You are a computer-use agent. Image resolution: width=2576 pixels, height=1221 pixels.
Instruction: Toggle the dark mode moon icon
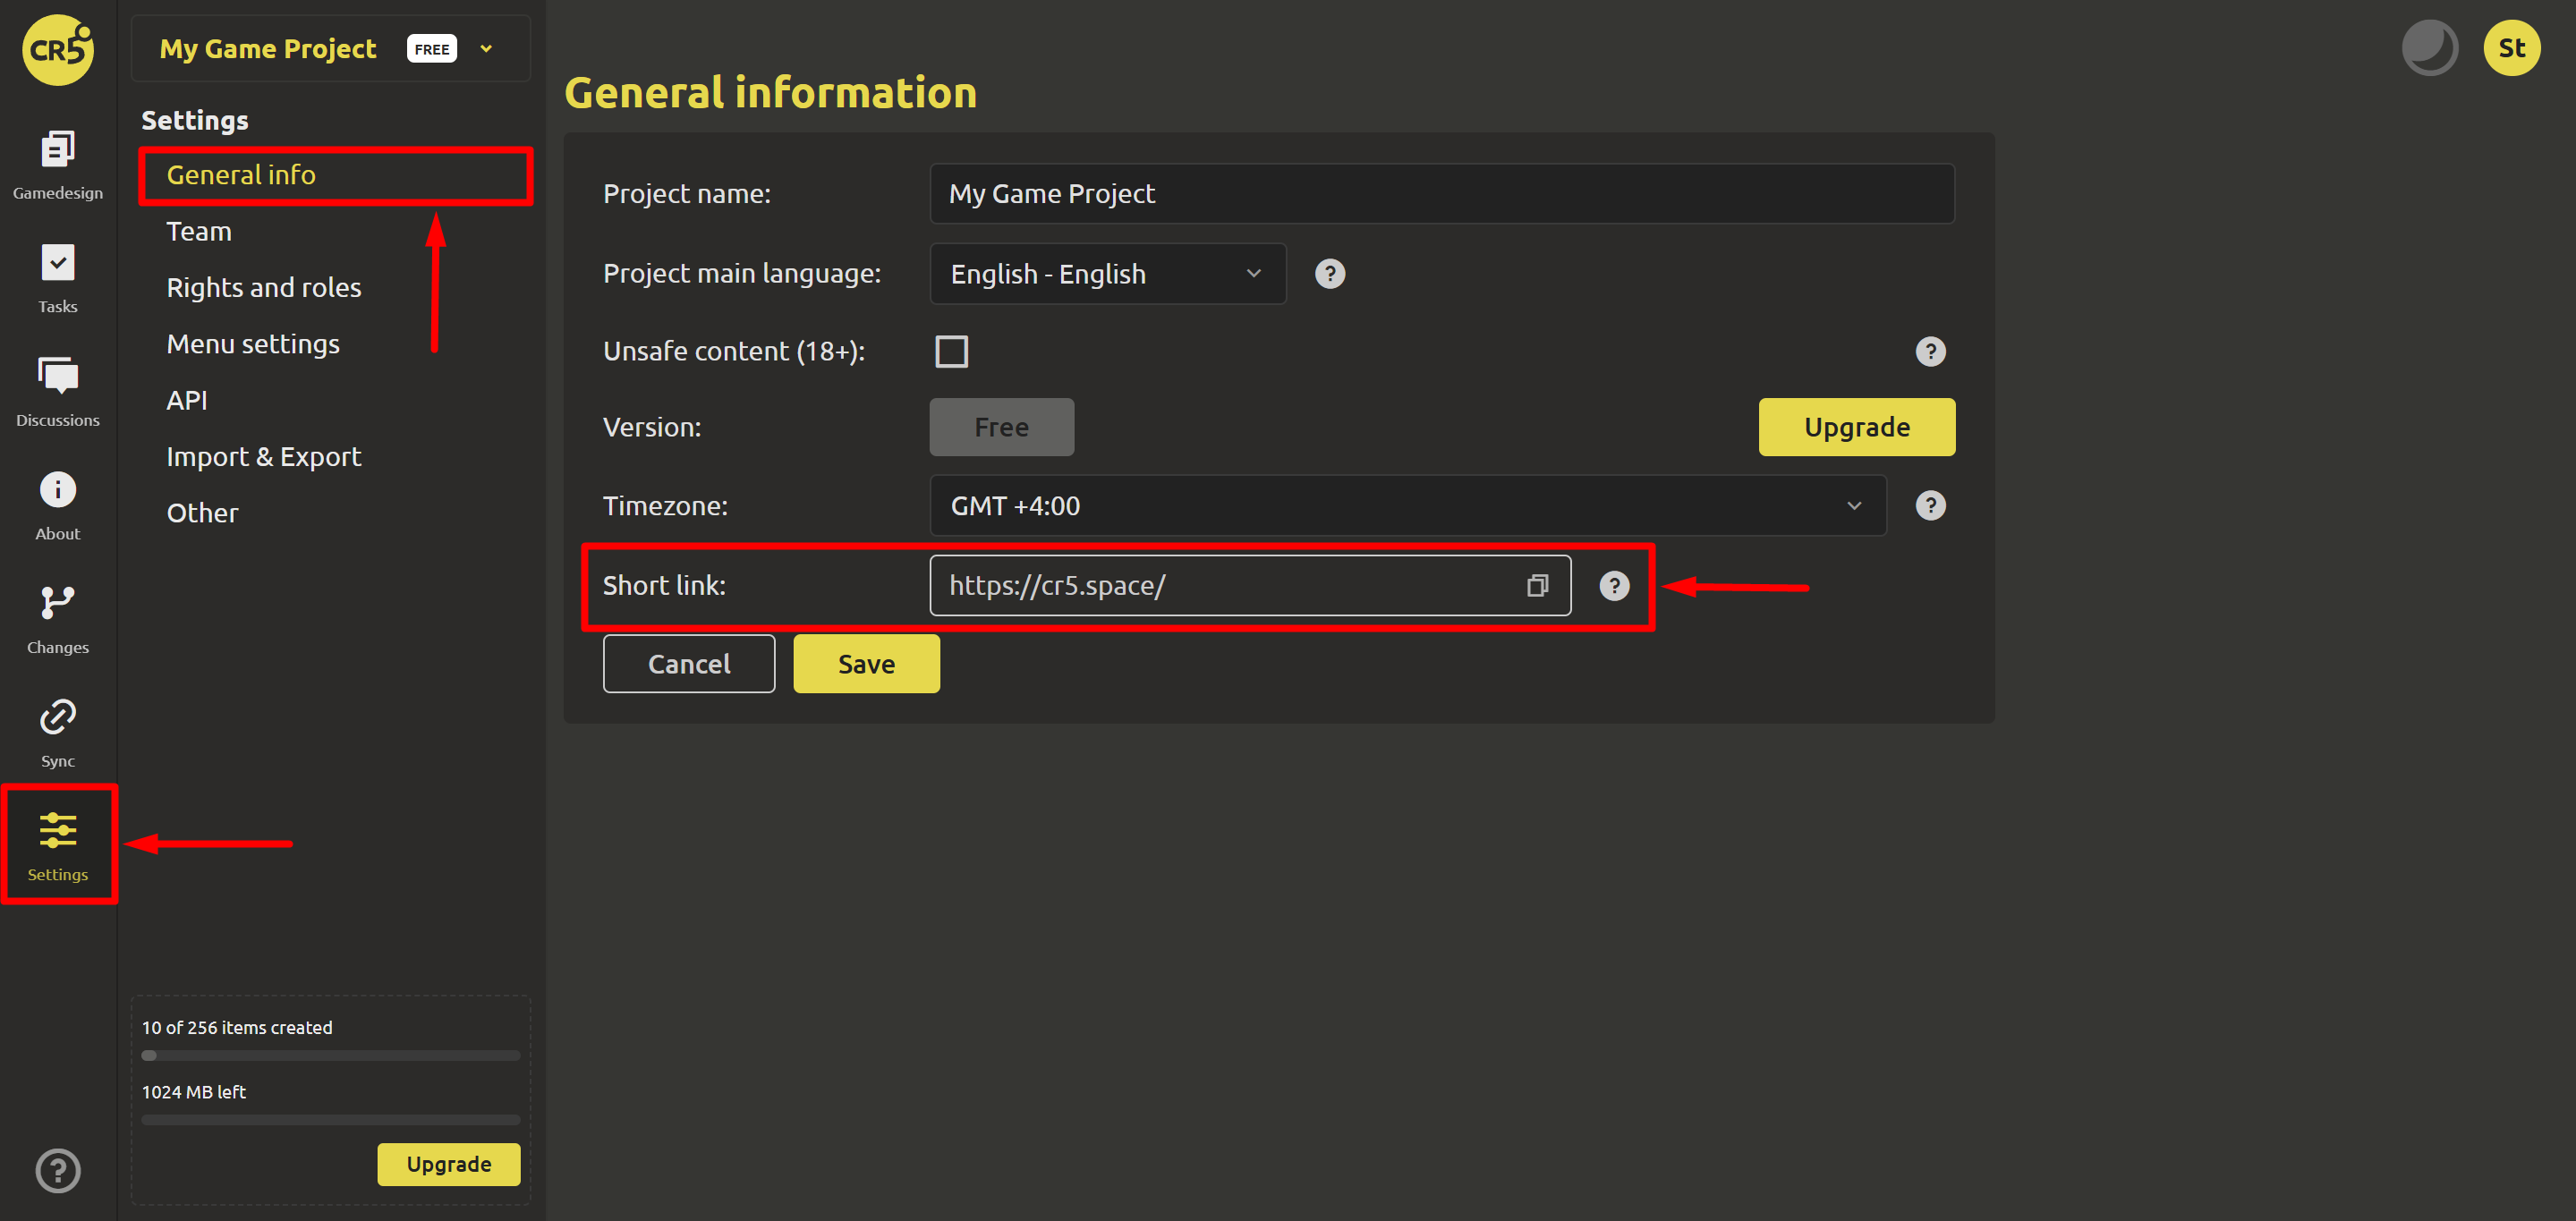[2429, 47]
